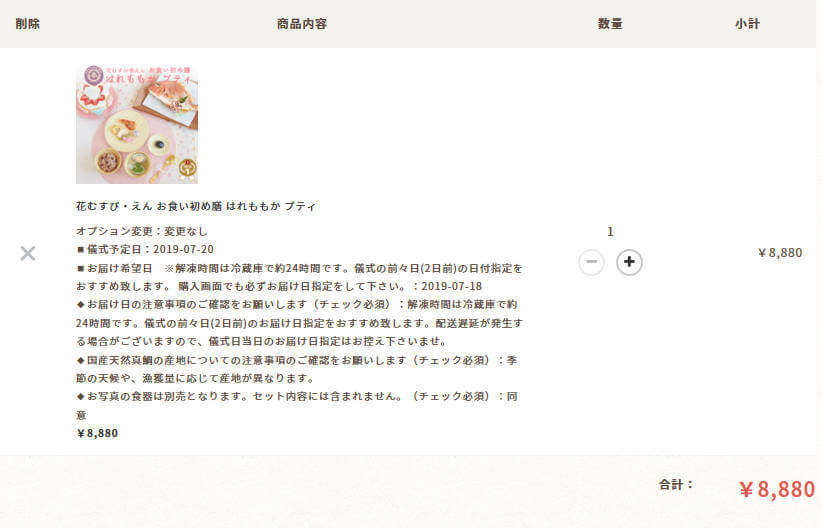Click the red total price ¥8,880
Image resolution: width=821 pixels, height=528 pixels.
pos(777,489)
